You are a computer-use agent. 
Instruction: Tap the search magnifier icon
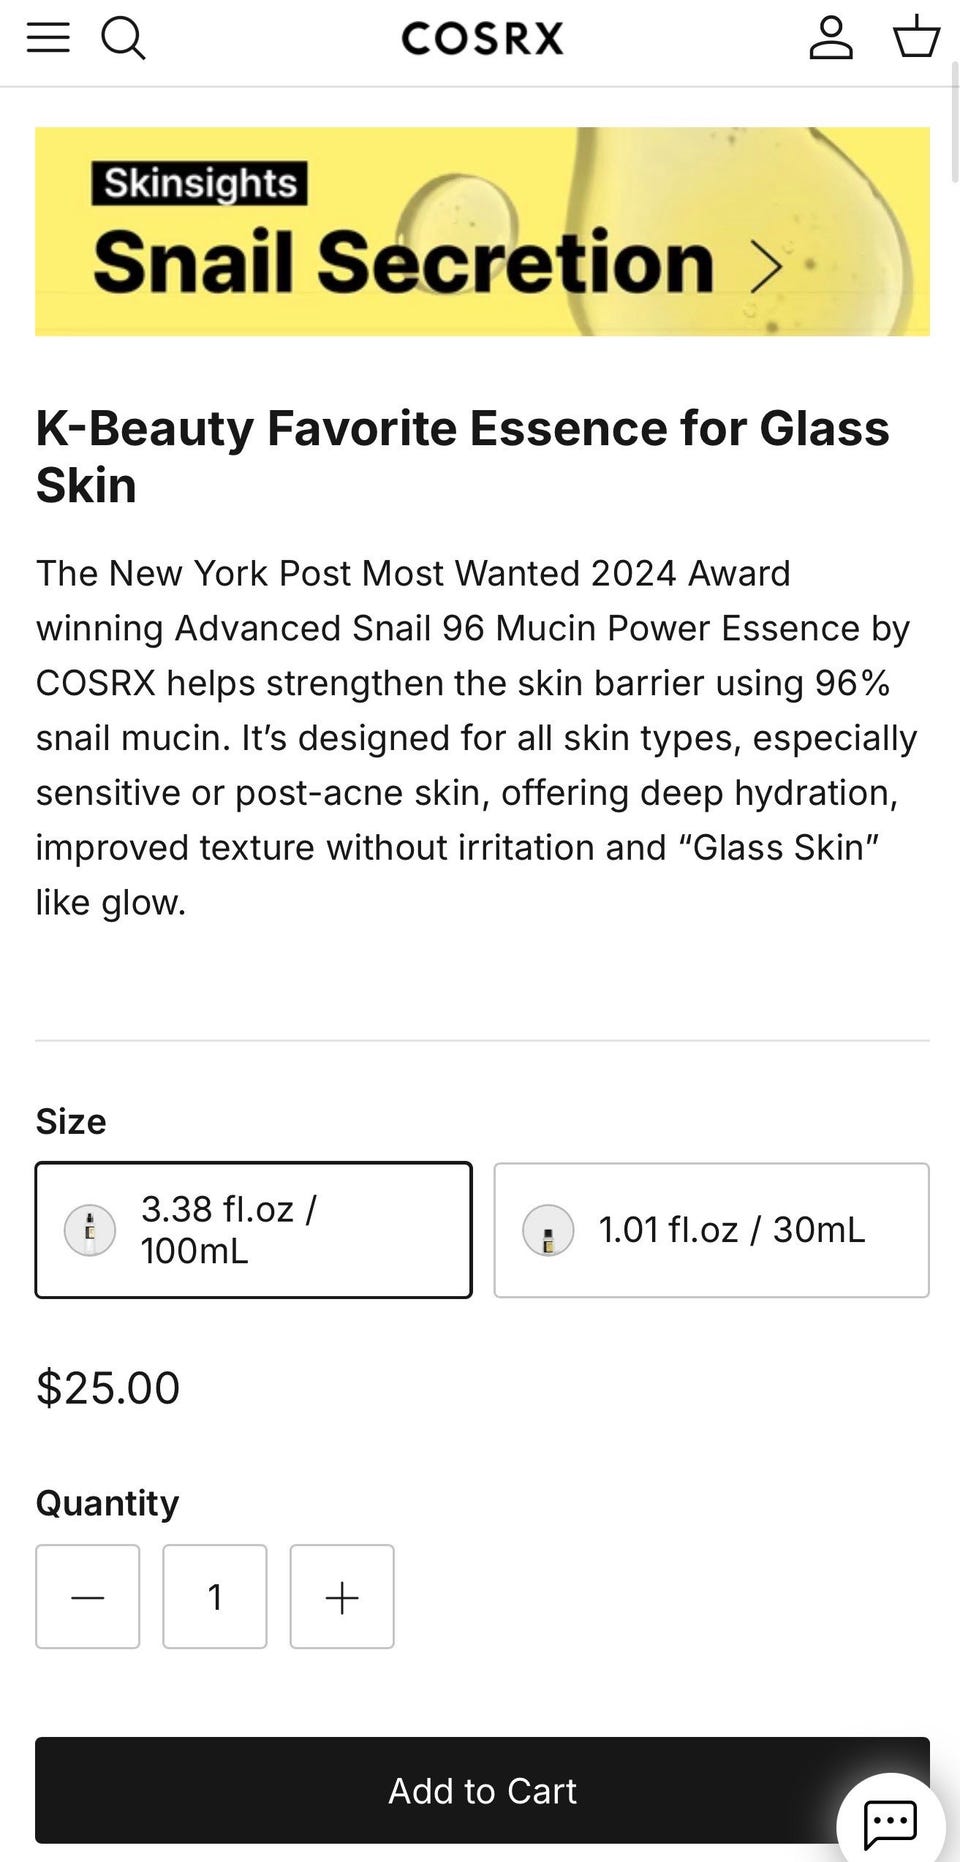tap(123, 38)
